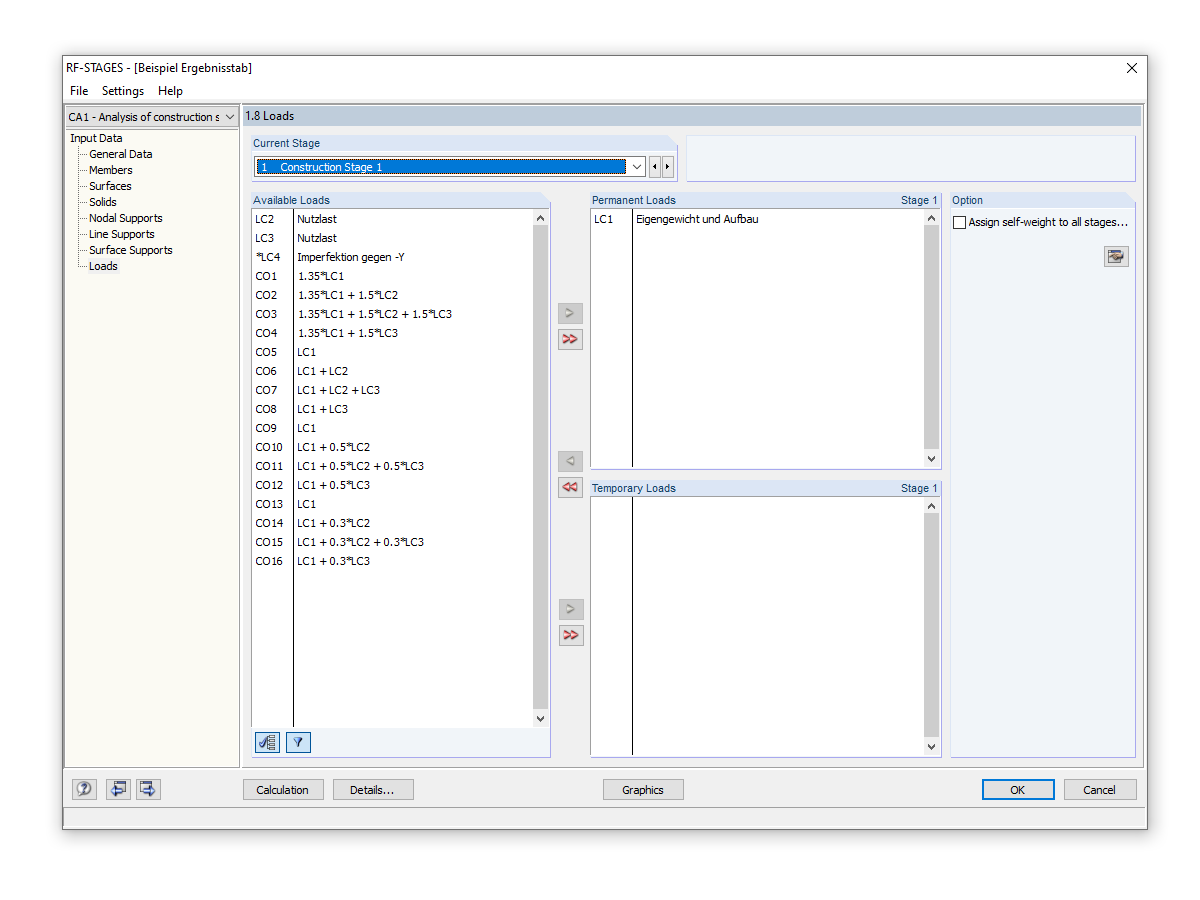The width and height of the screenshot is (1200, 900).
Task: Click the Calculation button
Action: point(283,790)
